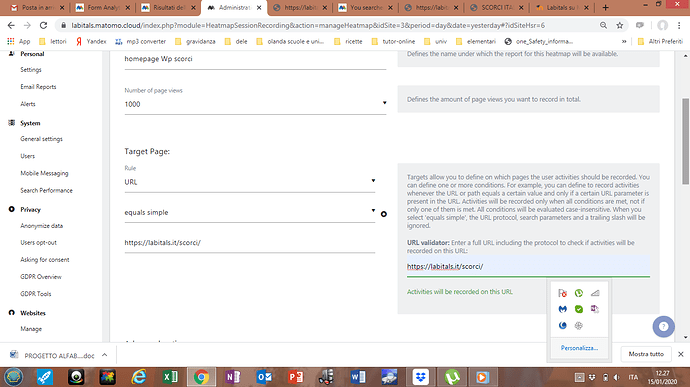This screenshot has height=387, width=690.
Task: Open the volume speaker tray icon
Action: [x=617, y=377]
